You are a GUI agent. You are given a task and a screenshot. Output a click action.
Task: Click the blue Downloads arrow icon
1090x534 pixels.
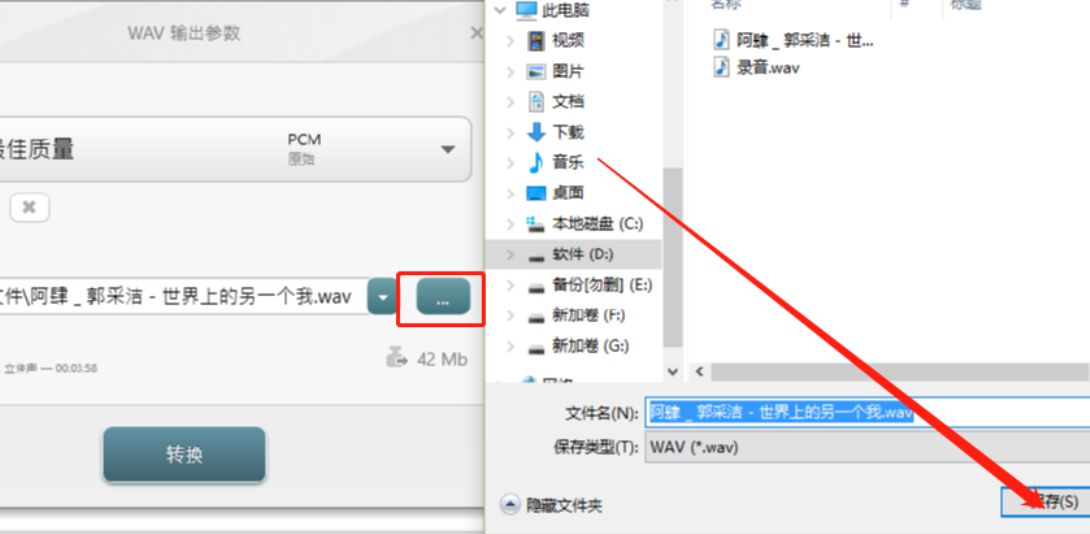[536, 132]
